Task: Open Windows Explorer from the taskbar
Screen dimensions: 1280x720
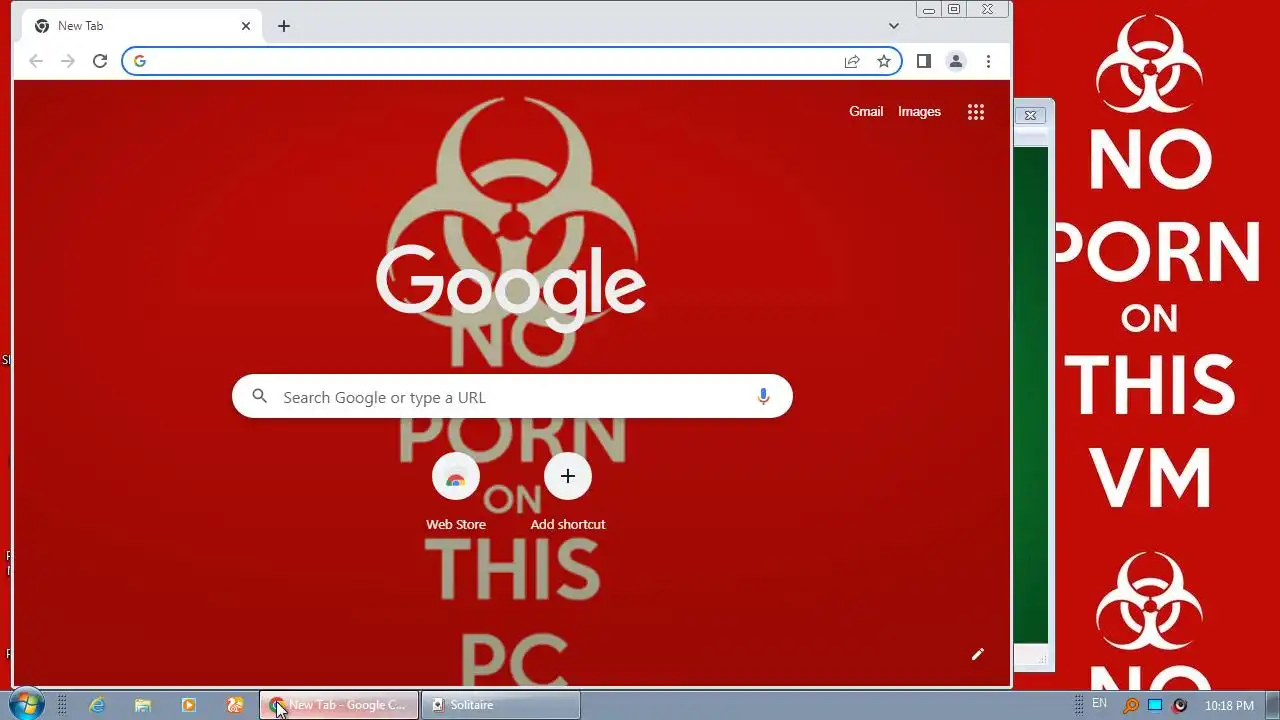Action: point(143,705)
